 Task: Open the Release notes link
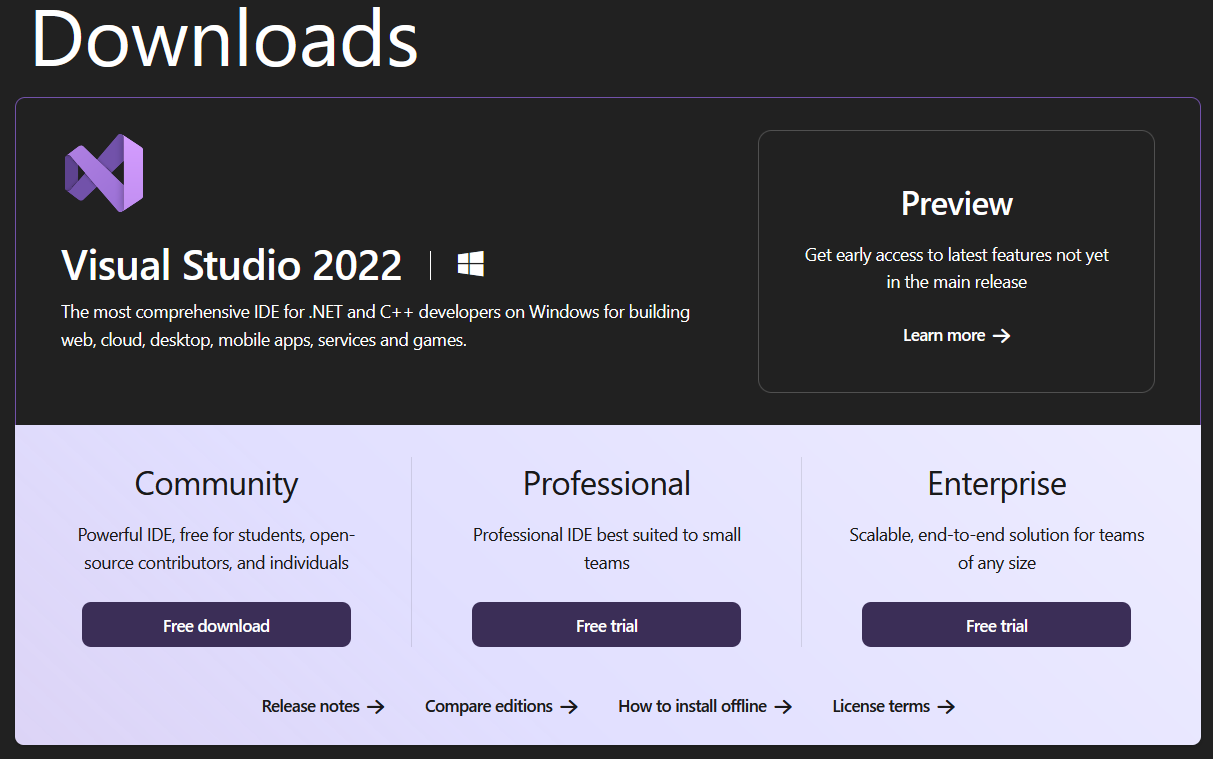(310, 706)
